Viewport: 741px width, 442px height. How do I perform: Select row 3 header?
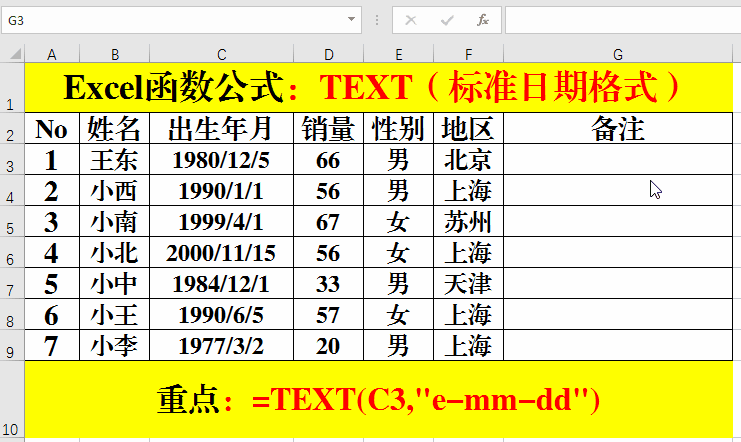(12, 159)
